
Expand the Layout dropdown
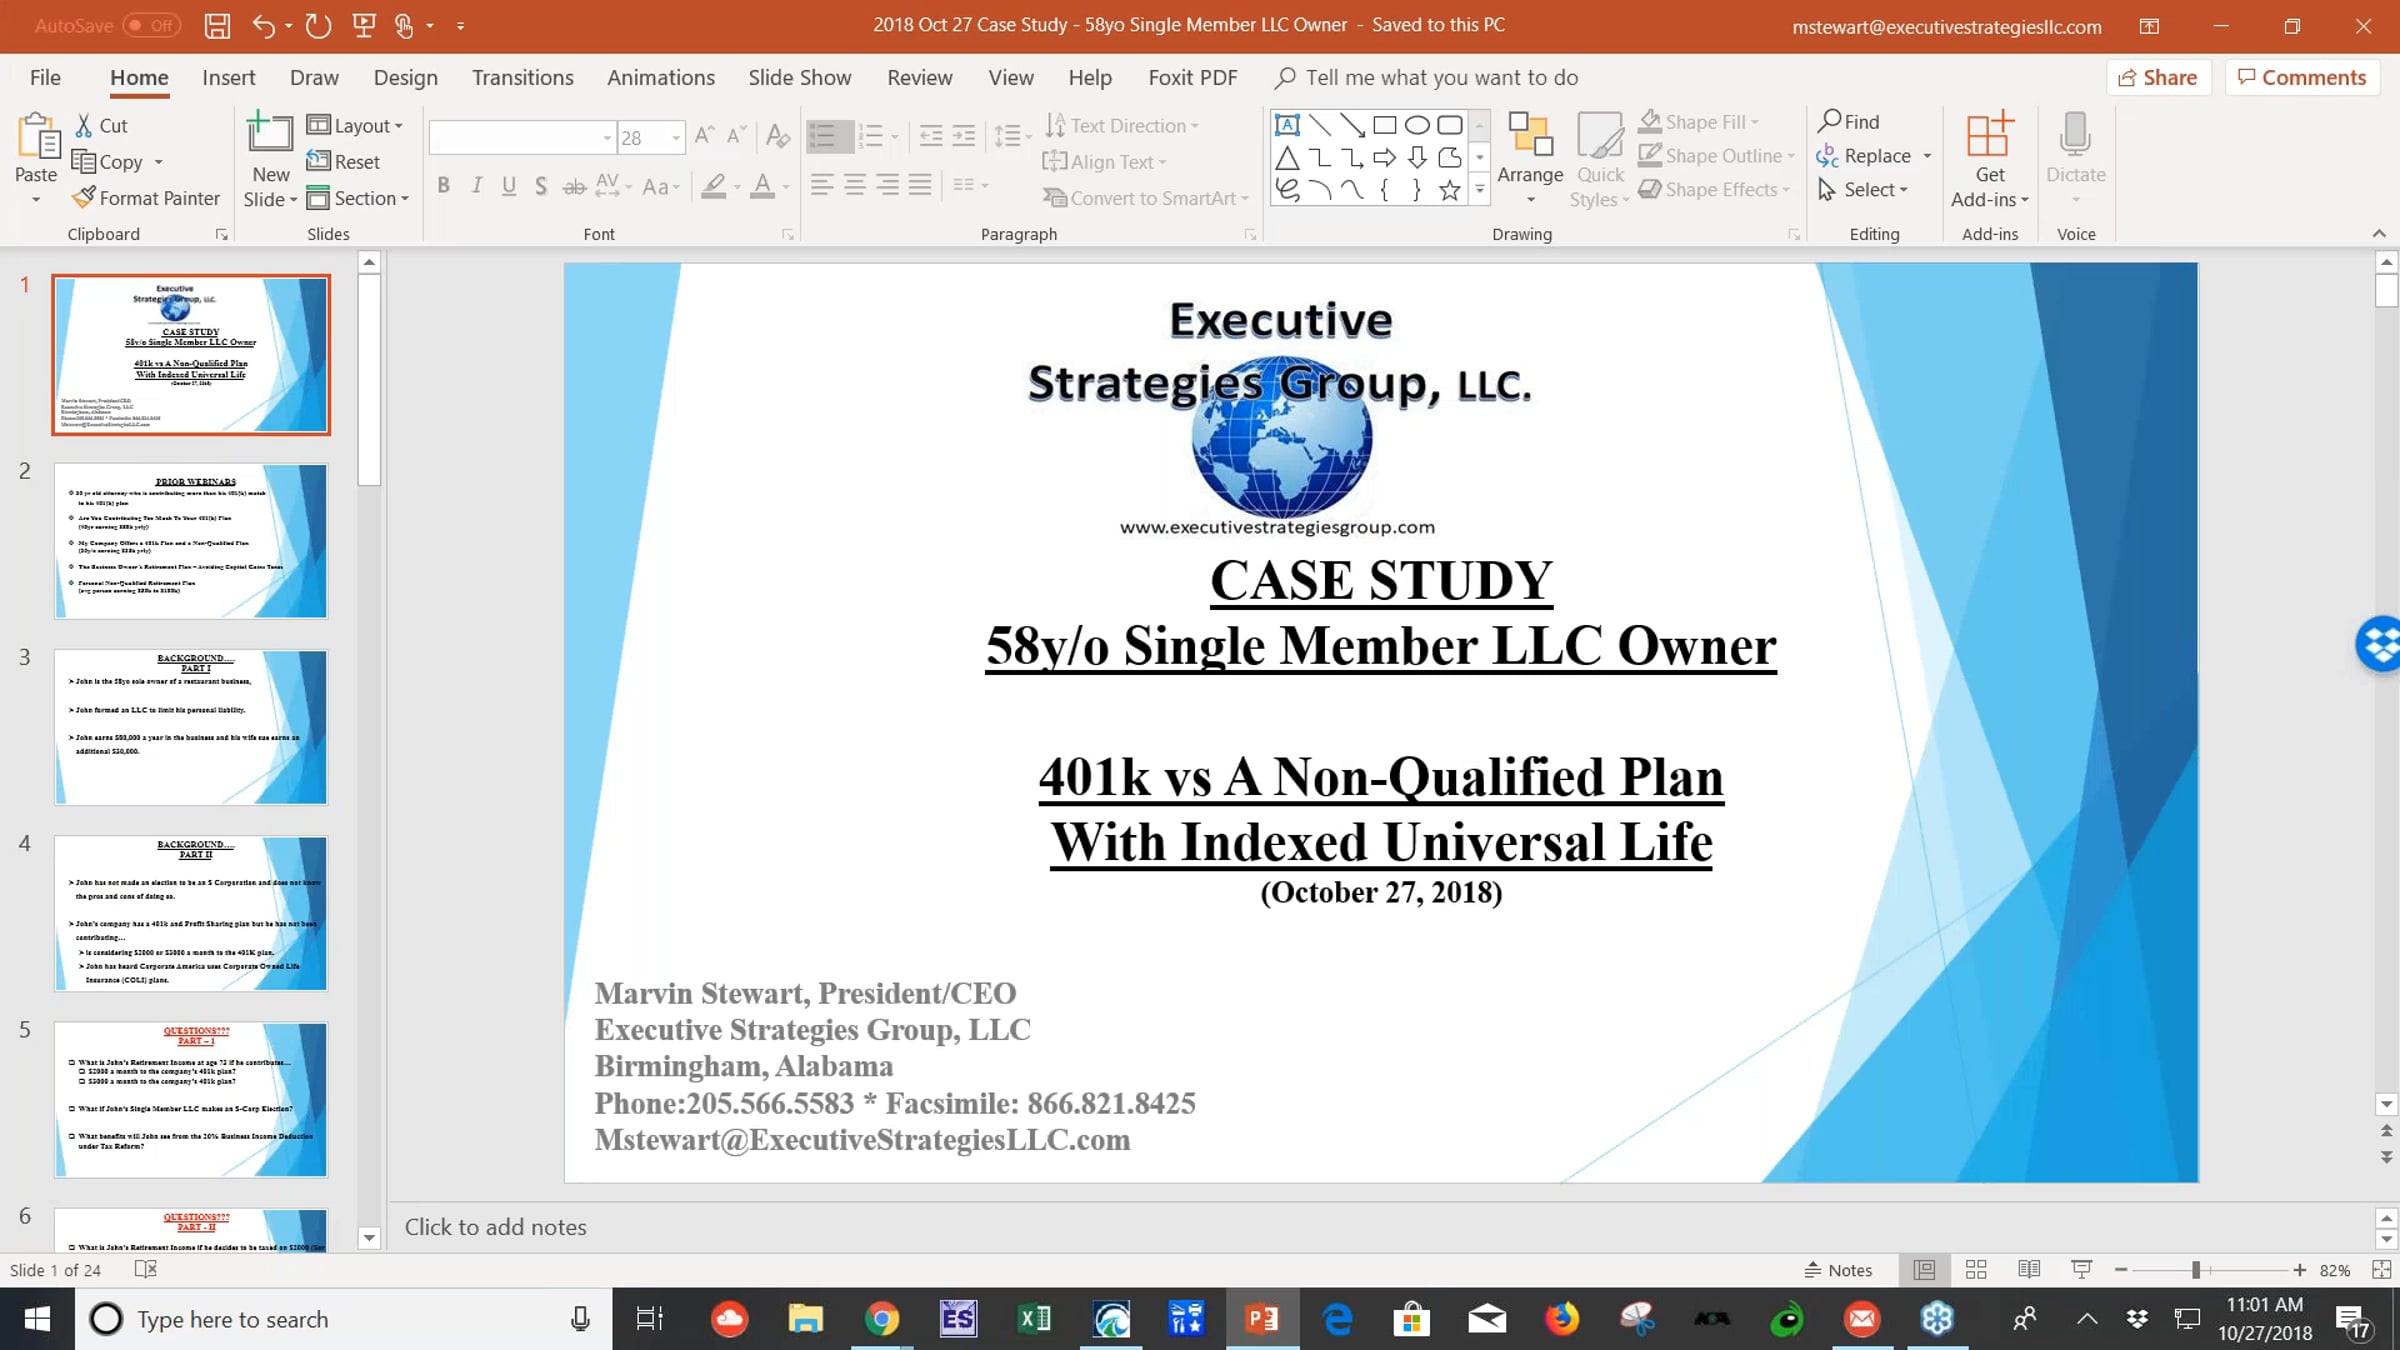[355, 125]
